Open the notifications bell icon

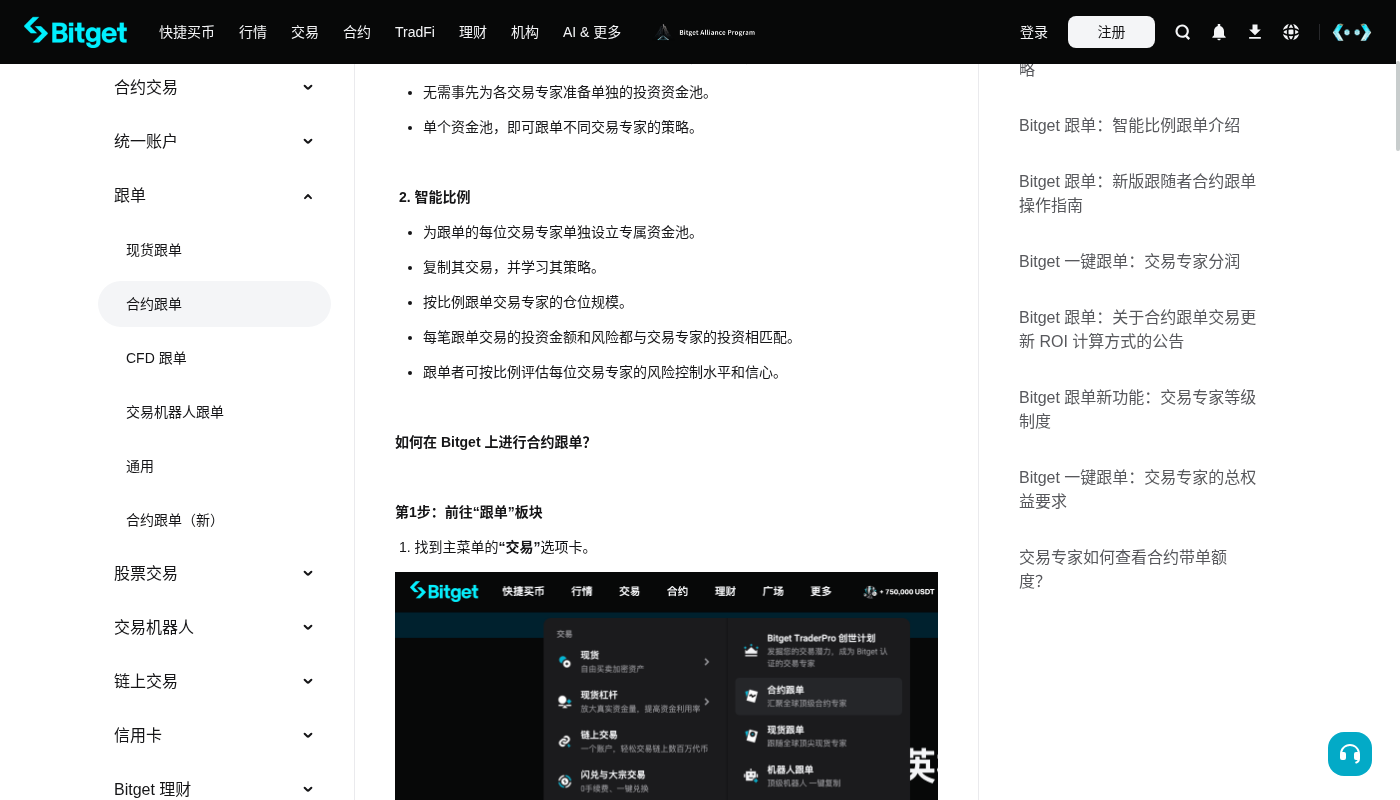tap(1219, 32)
